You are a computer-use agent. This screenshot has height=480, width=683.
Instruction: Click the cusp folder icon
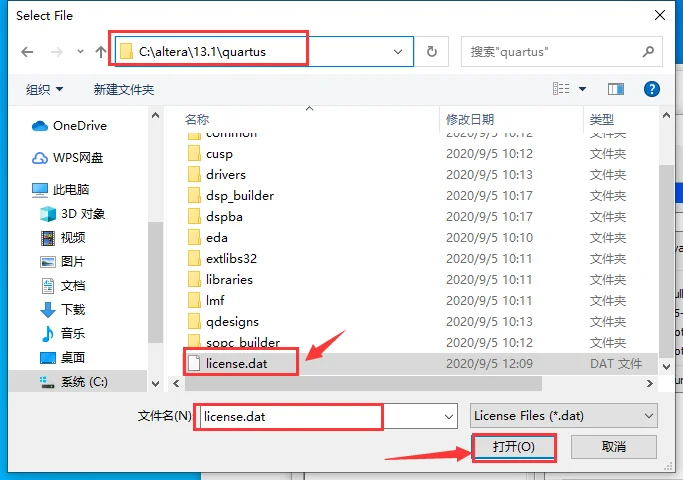[x=194, y=154]
